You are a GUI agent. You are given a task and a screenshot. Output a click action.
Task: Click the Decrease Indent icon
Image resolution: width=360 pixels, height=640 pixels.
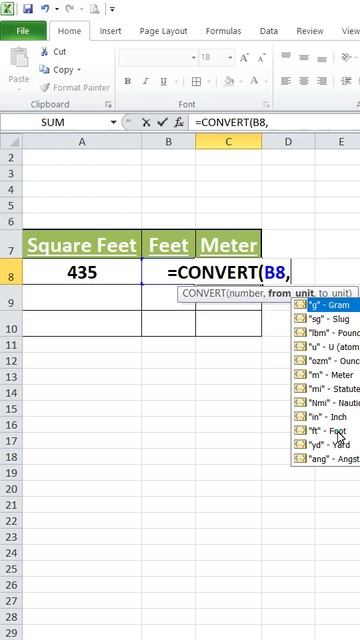(x=347, y=81)
